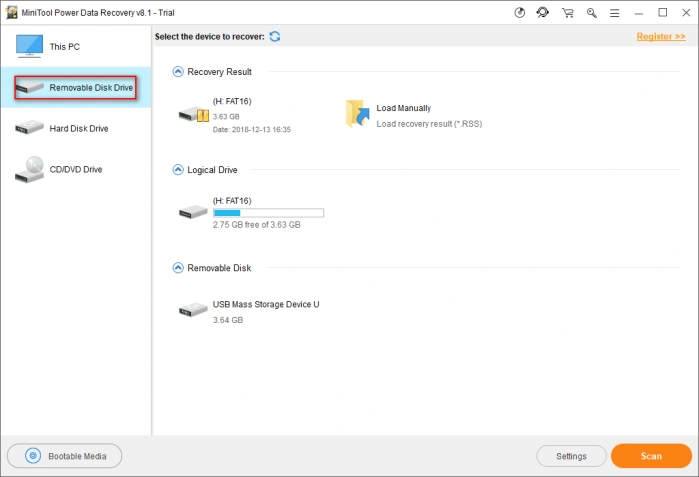699x477 pixels.
Task: Select Removable Disk Drive in sidebar
Action: [x=76, y=87]
